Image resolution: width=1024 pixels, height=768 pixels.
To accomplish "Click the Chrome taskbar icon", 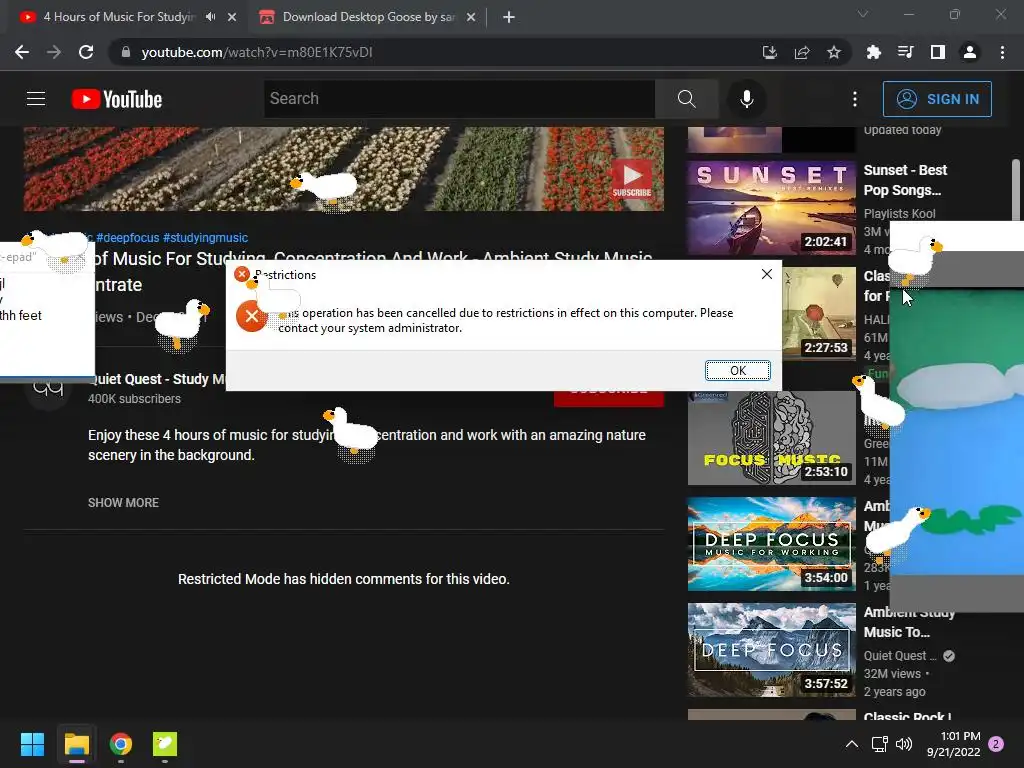I will point(121,744).
